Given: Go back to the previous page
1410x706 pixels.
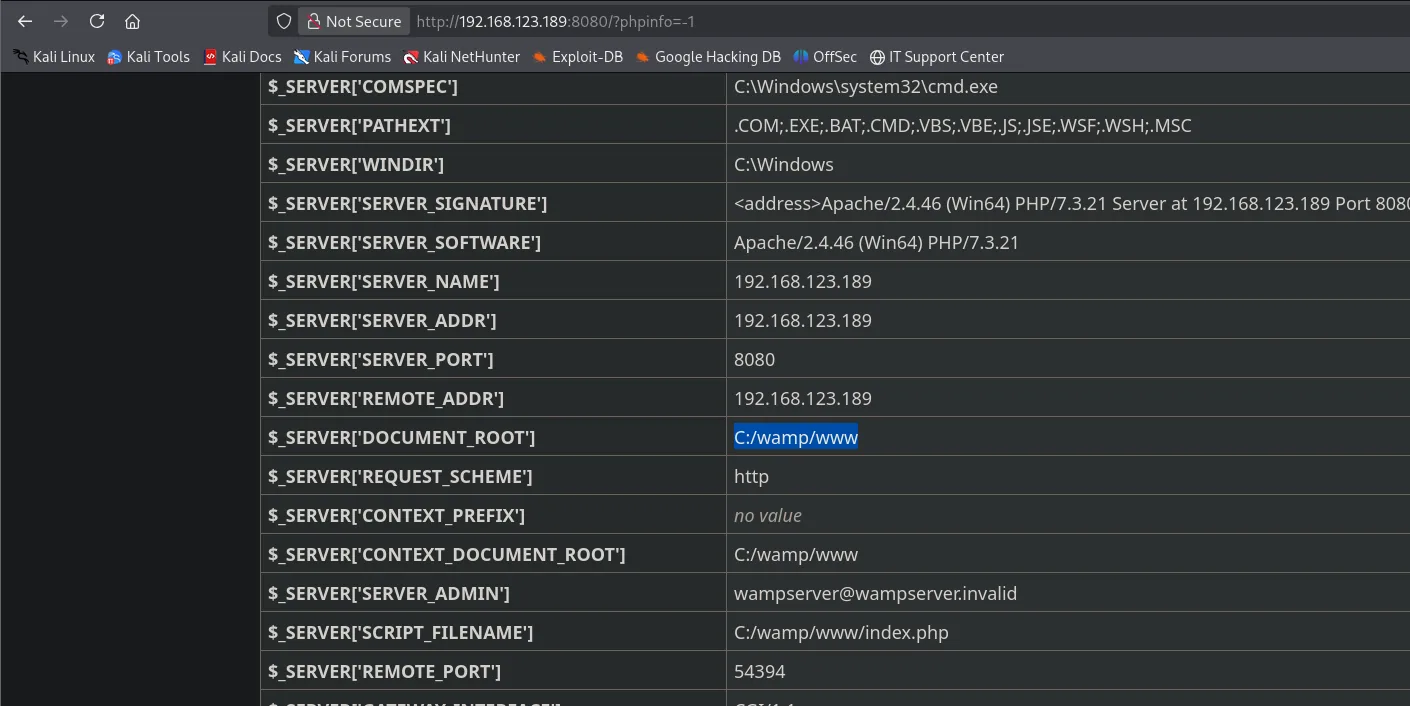Looking at the screenshot, I should coord(25,21).
